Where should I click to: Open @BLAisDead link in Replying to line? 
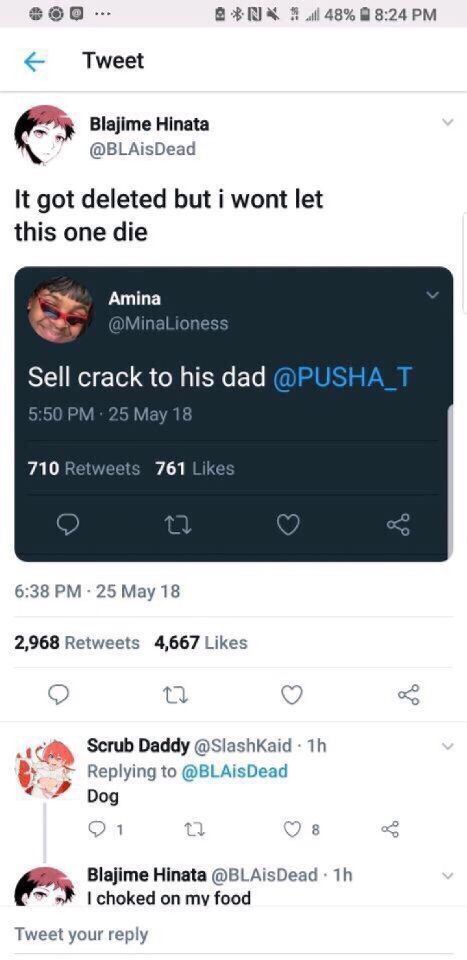234,771
